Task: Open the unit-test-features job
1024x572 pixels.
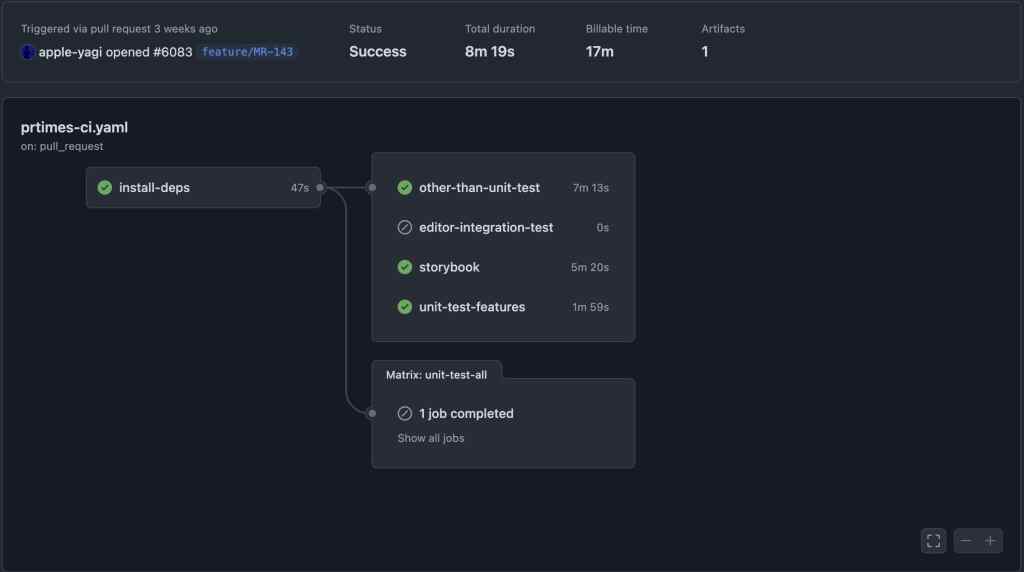Action: (472, 307)
